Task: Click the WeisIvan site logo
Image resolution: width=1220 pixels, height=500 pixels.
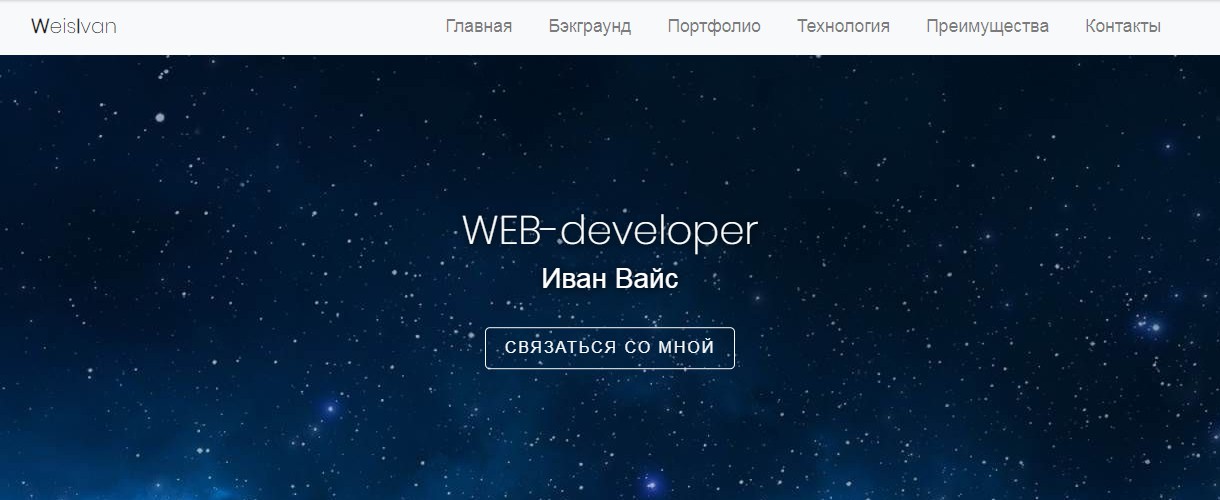Action: (74, 27)
